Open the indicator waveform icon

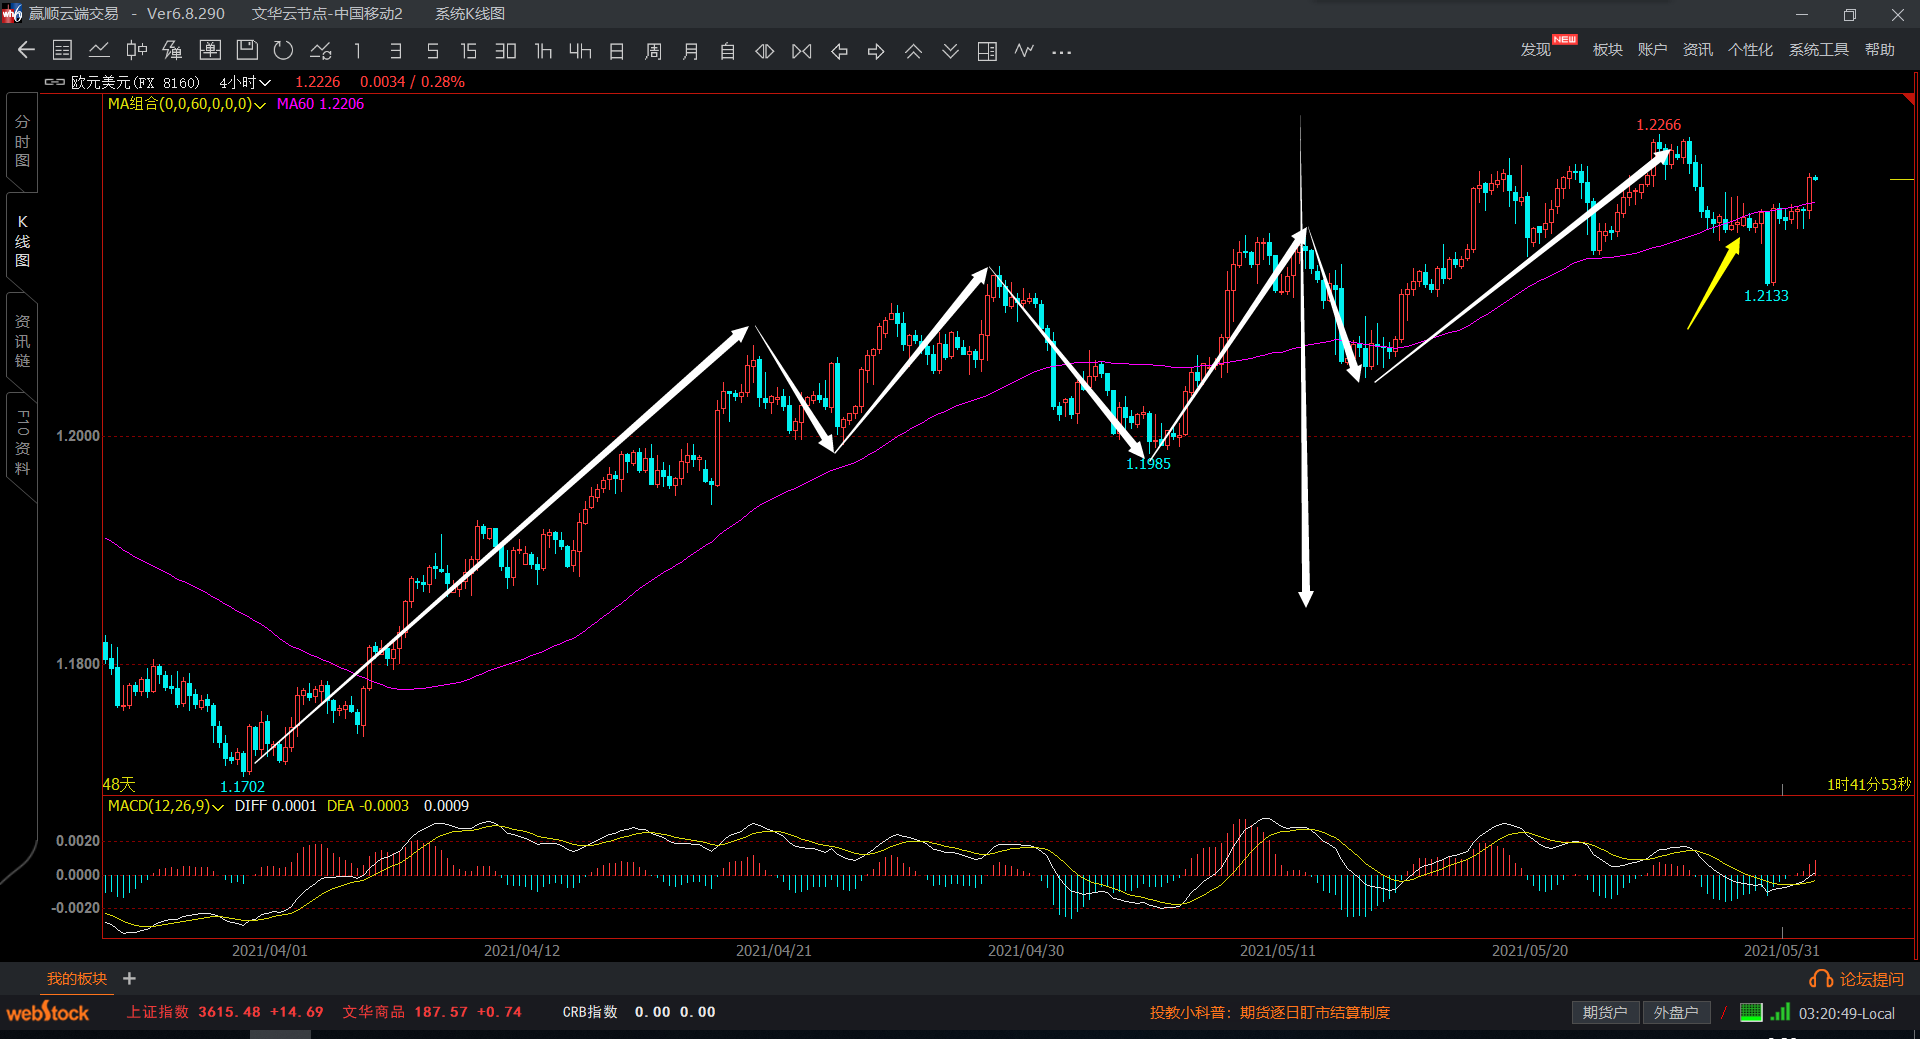click(x=1024, y=50)
